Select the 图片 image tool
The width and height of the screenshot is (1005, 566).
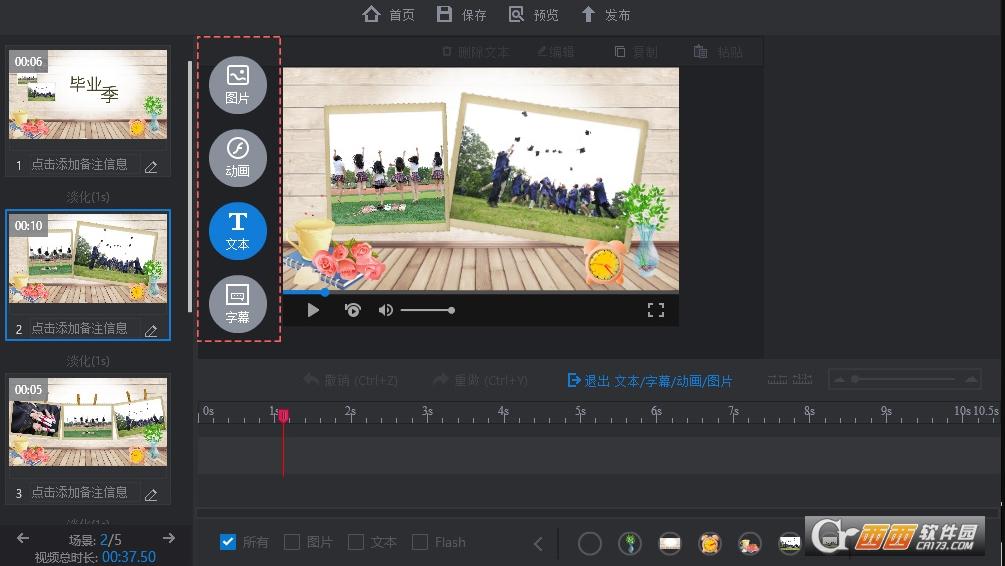tap(238, 85)
